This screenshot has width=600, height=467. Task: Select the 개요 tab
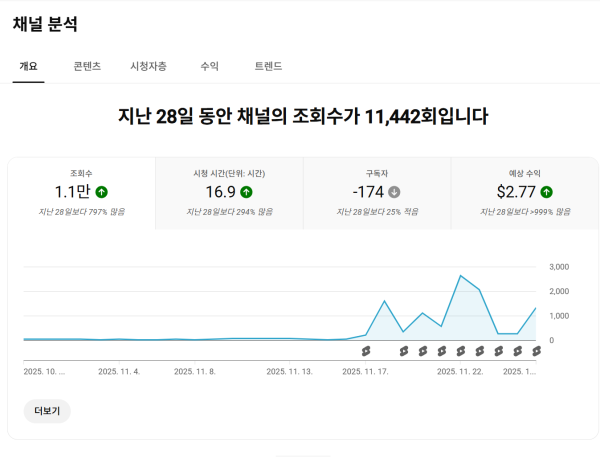28,67
